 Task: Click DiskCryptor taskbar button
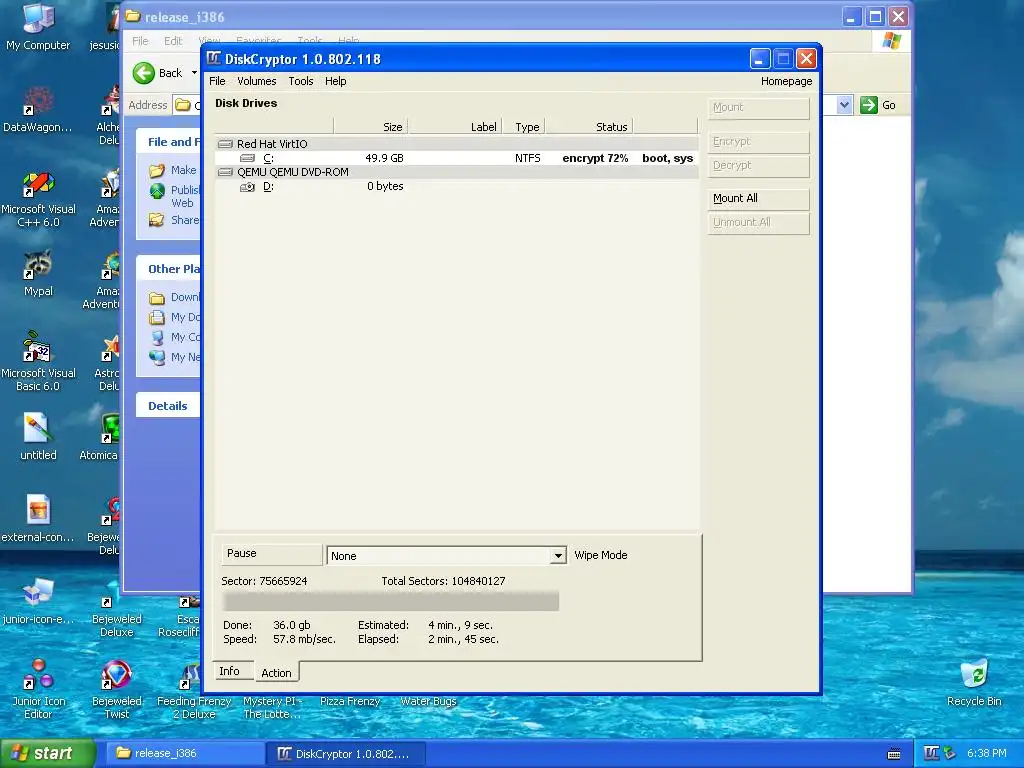coord(346,754)
